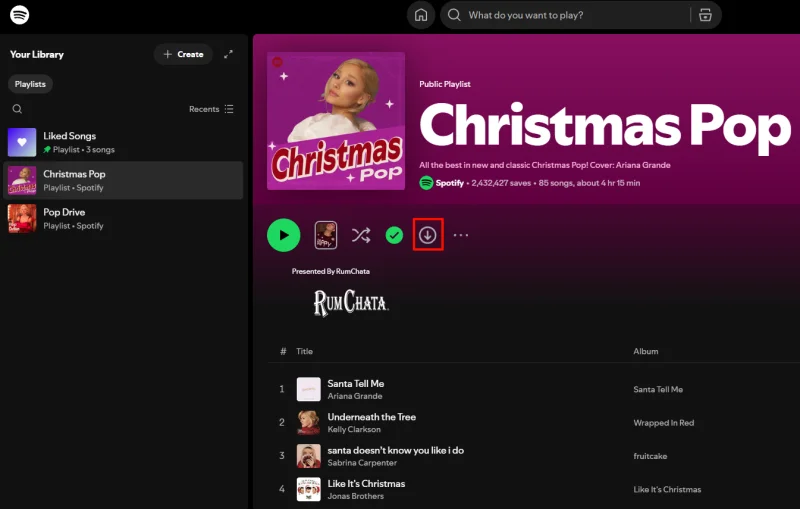800x509 pixels.
Task: Click Underneath the Tree album art
Action: tap(309, 423)
